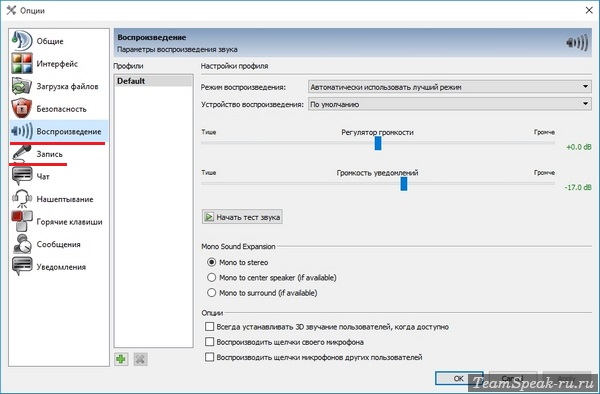Click the speaker icon in the header banner
The image size is (600, 394).
click(577, 43)
